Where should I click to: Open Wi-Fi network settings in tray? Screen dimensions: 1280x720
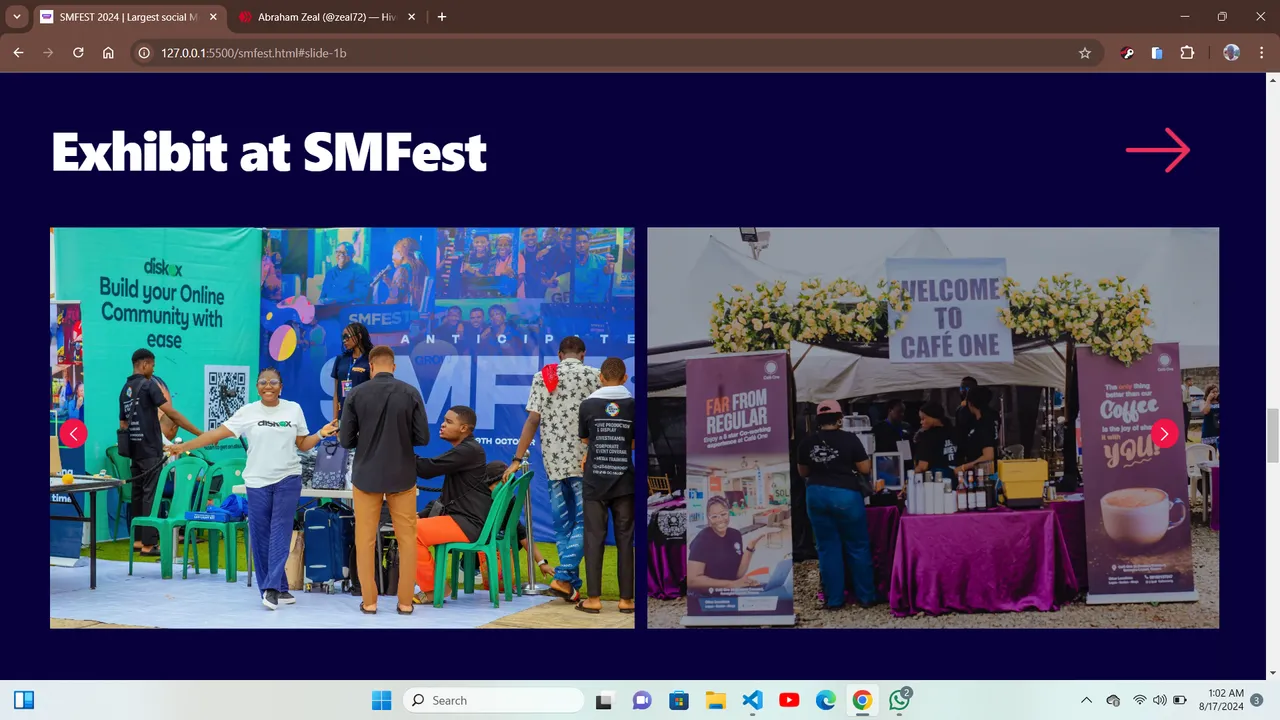click(x=1140, y=700)
